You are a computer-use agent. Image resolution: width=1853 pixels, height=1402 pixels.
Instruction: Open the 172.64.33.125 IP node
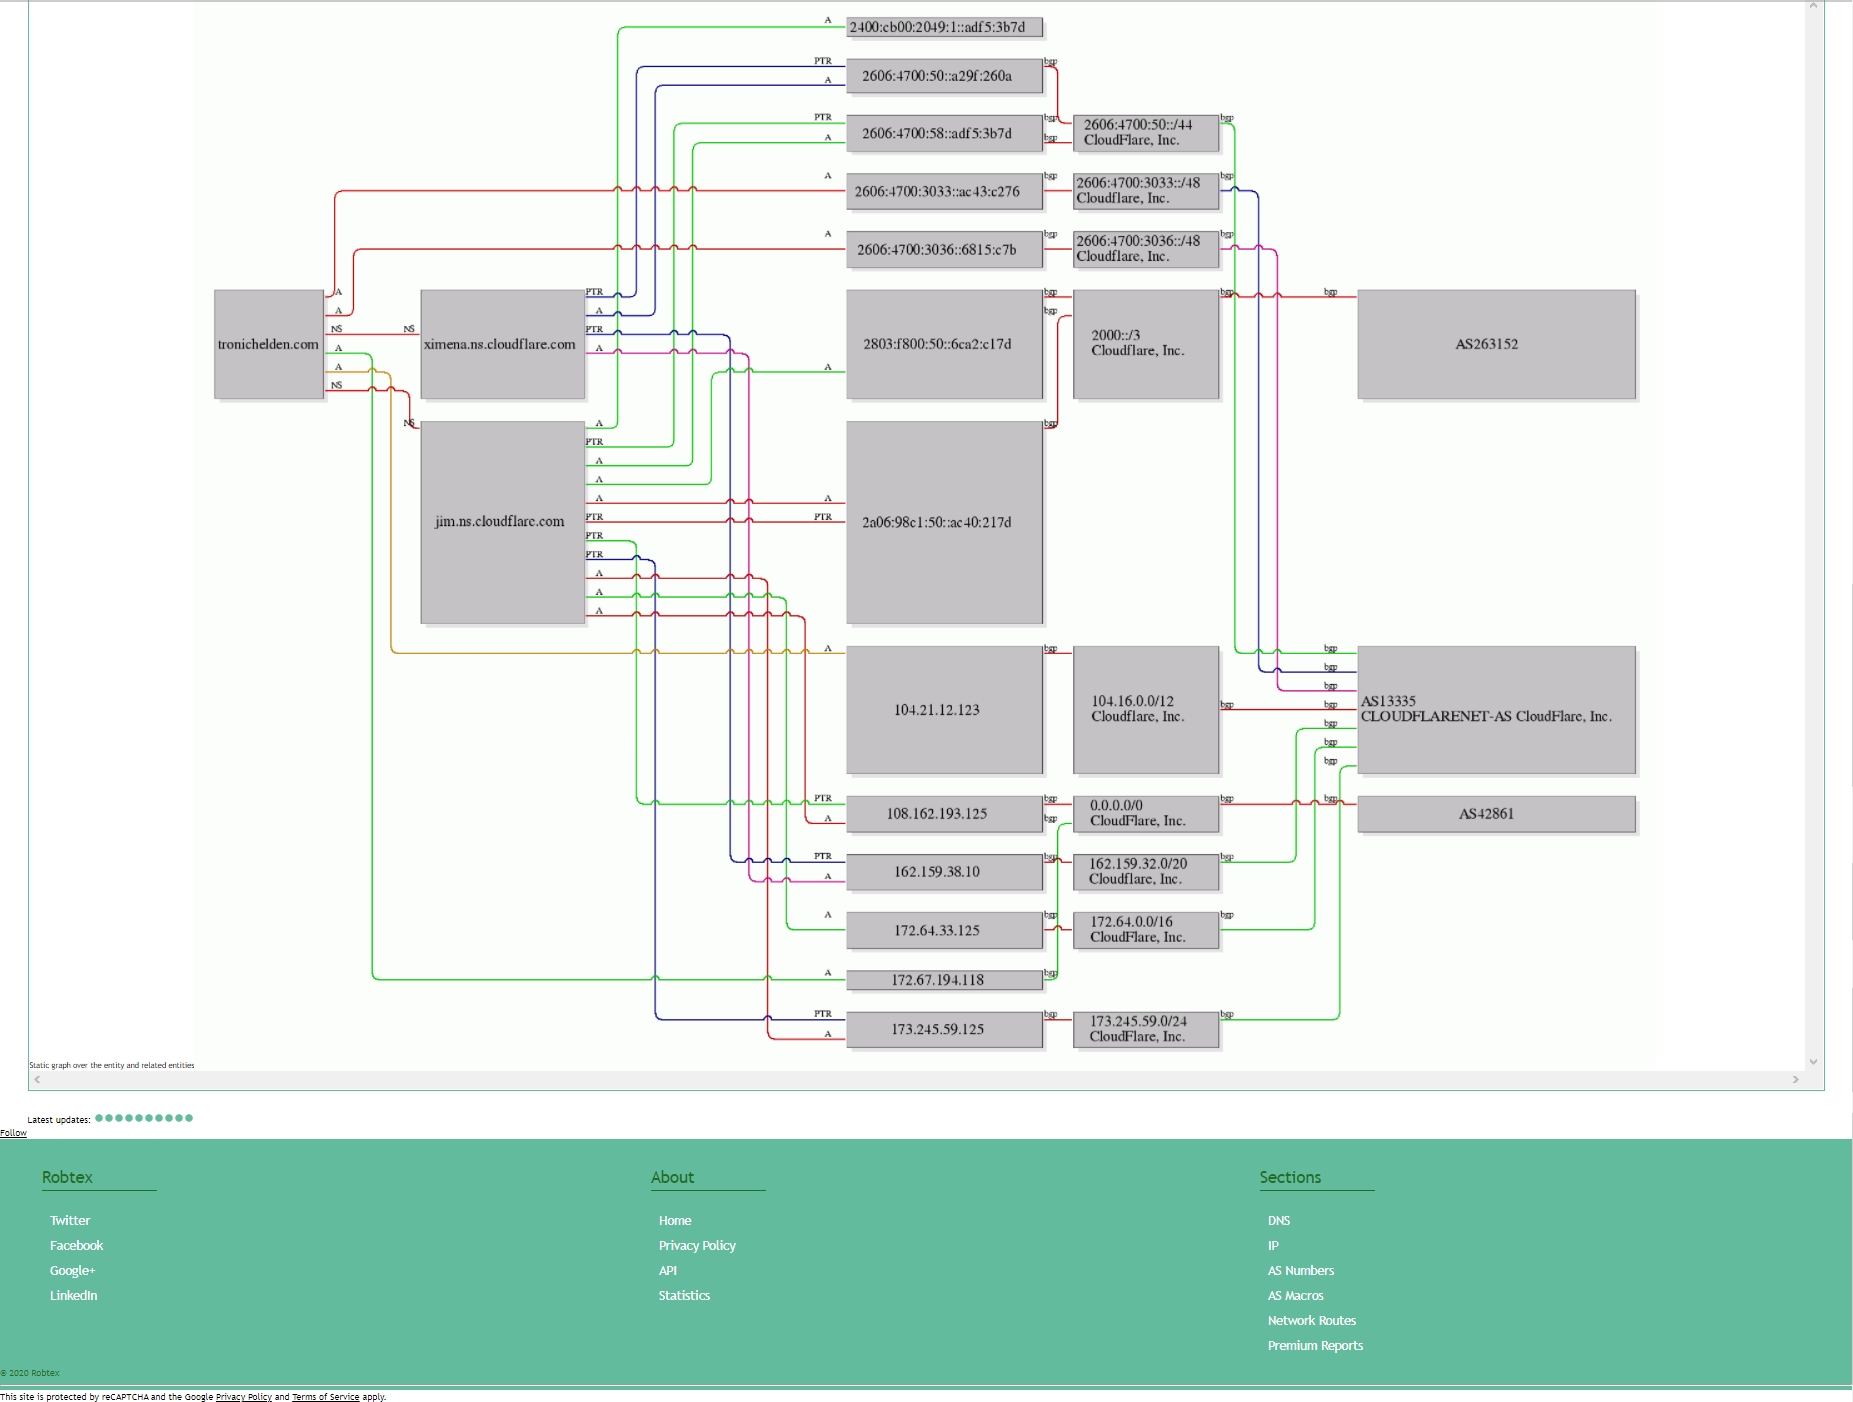click(944, 930)
